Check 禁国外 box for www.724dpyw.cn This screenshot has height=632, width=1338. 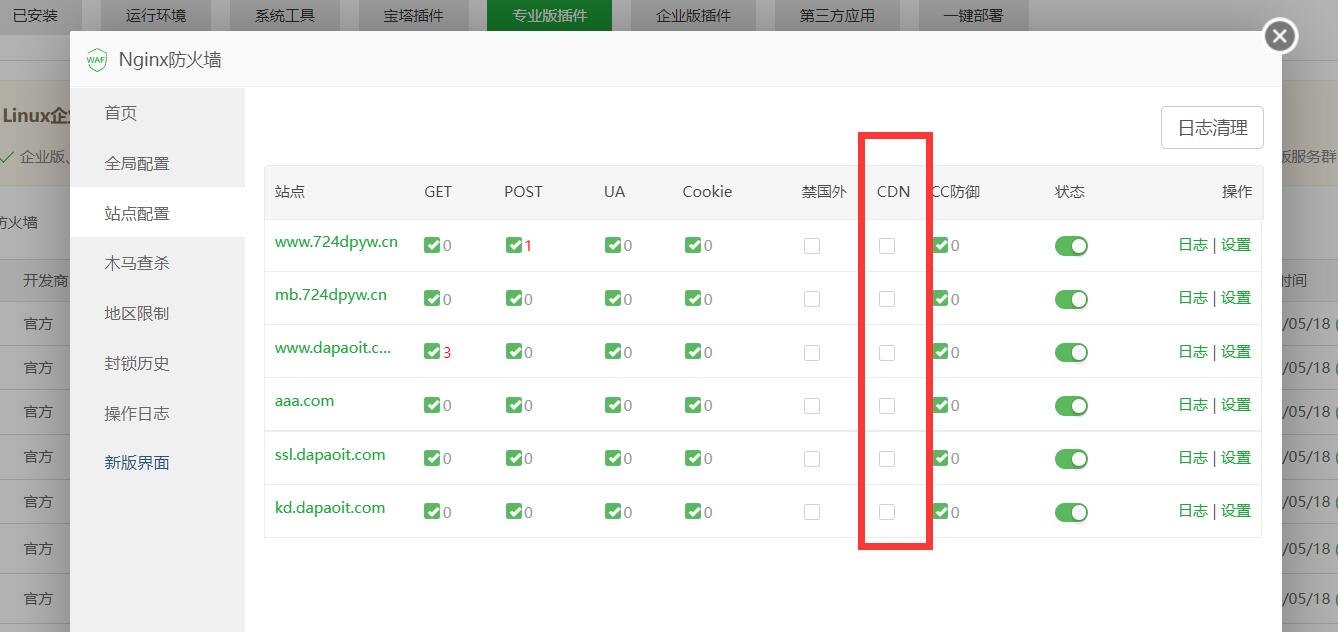coord(812,246)
